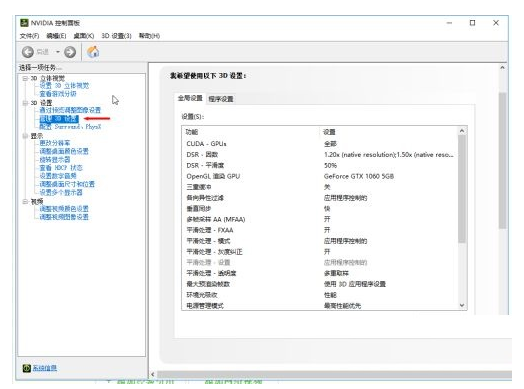Image resolution: width=524 pixels, height=389 pixels.
Task: Select the 电源管理模式 setting row
Action: pyautogui.click(x=319, y=305)
